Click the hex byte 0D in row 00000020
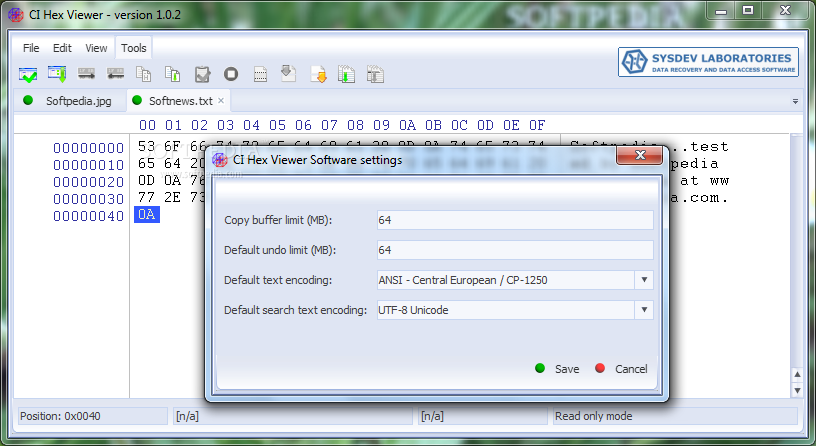816x446 pixels. pos(147,181)
